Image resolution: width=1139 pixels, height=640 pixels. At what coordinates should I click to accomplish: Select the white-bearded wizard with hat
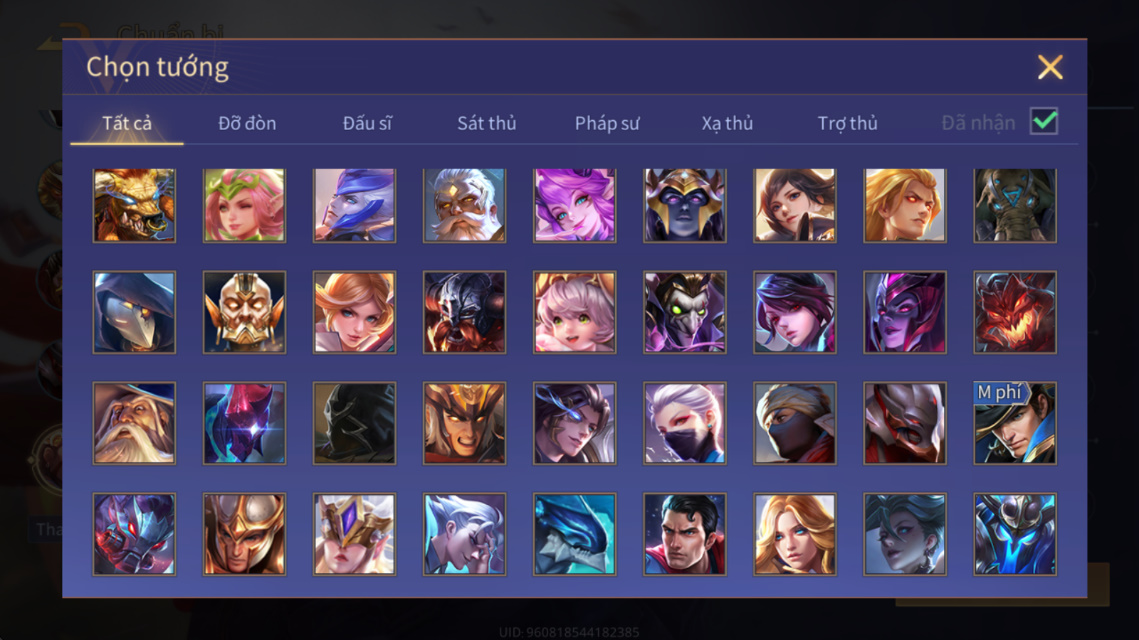[x=134, y=423]
